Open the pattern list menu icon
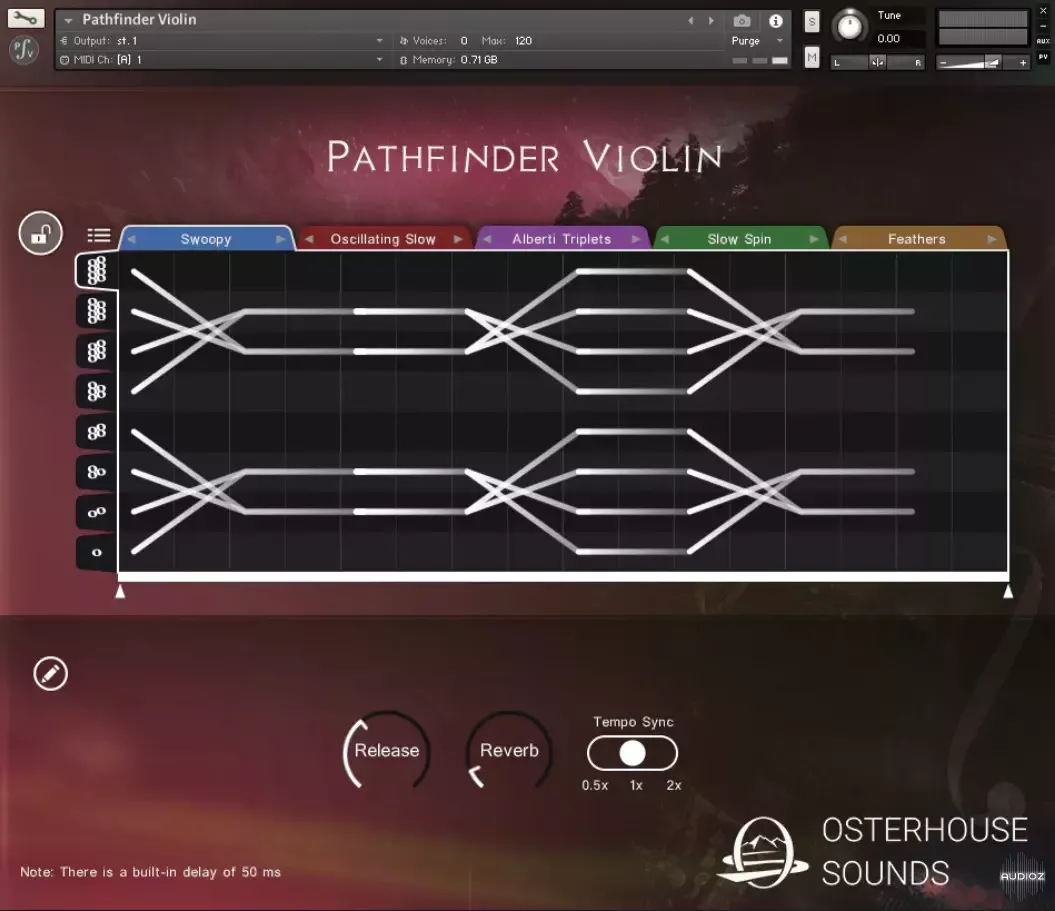 [x=99, y=235]
